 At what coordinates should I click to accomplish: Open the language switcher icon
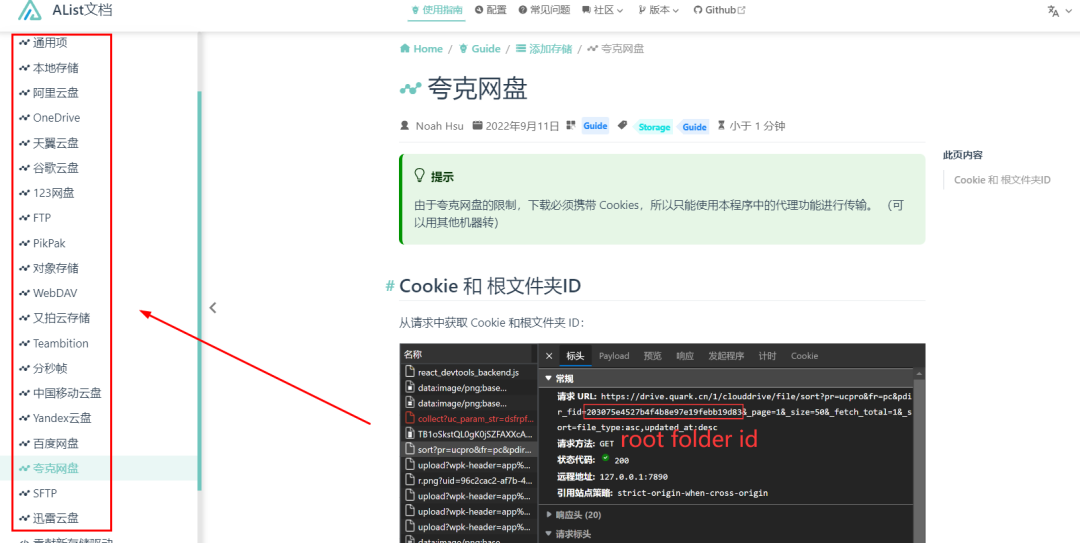[x=1053, y=11]
